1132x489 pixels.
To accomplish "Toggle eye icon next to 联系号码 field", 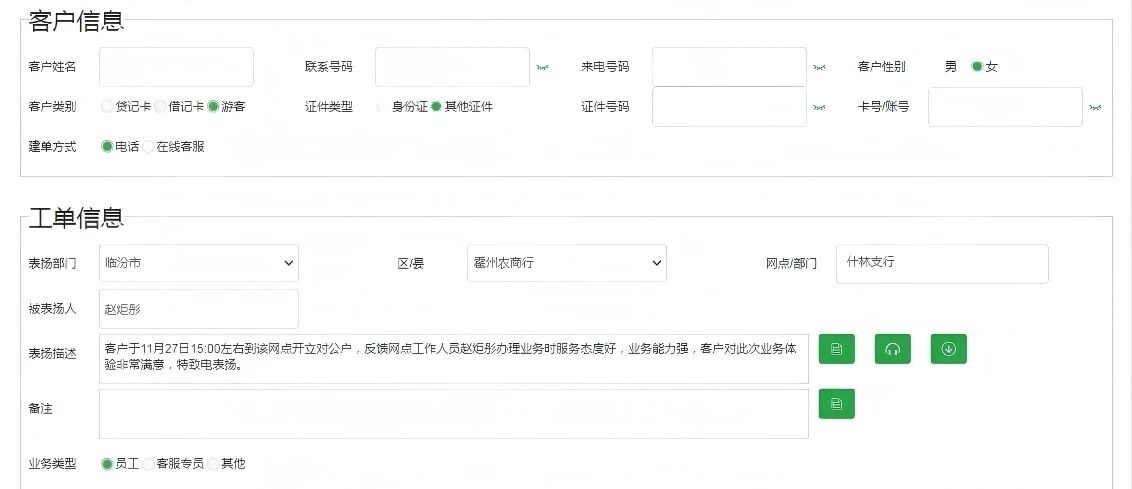I will point(542,67).
